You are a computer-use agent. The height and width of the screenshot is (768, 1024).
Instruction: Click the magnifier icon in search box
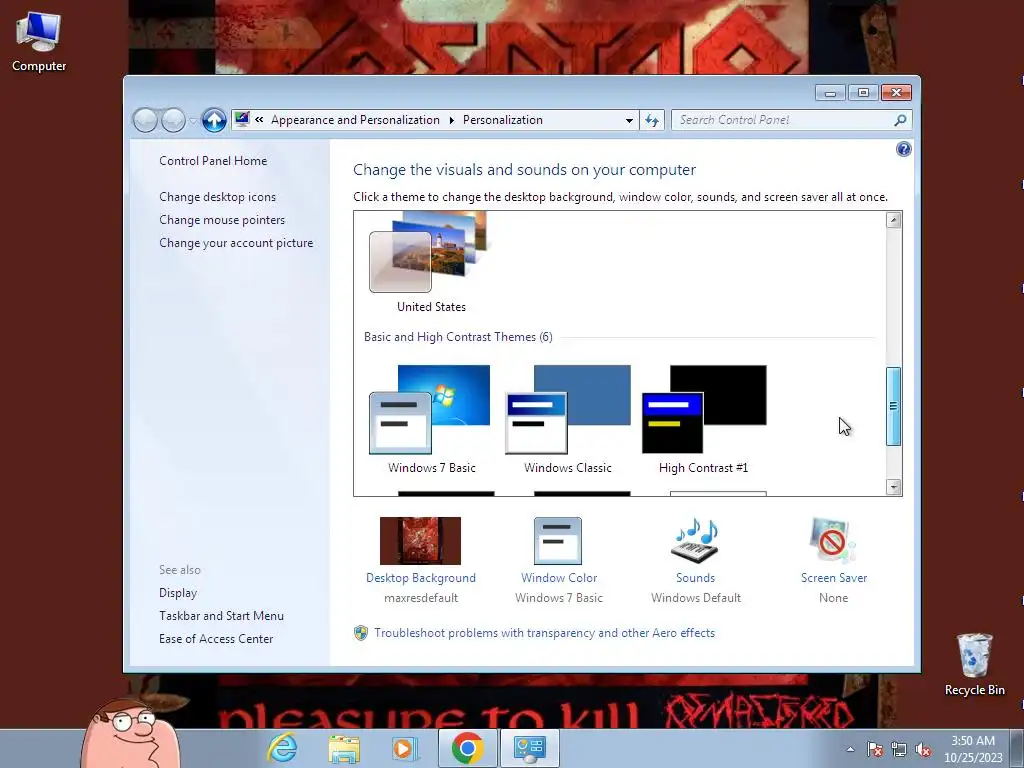click(x=900, y=120)
